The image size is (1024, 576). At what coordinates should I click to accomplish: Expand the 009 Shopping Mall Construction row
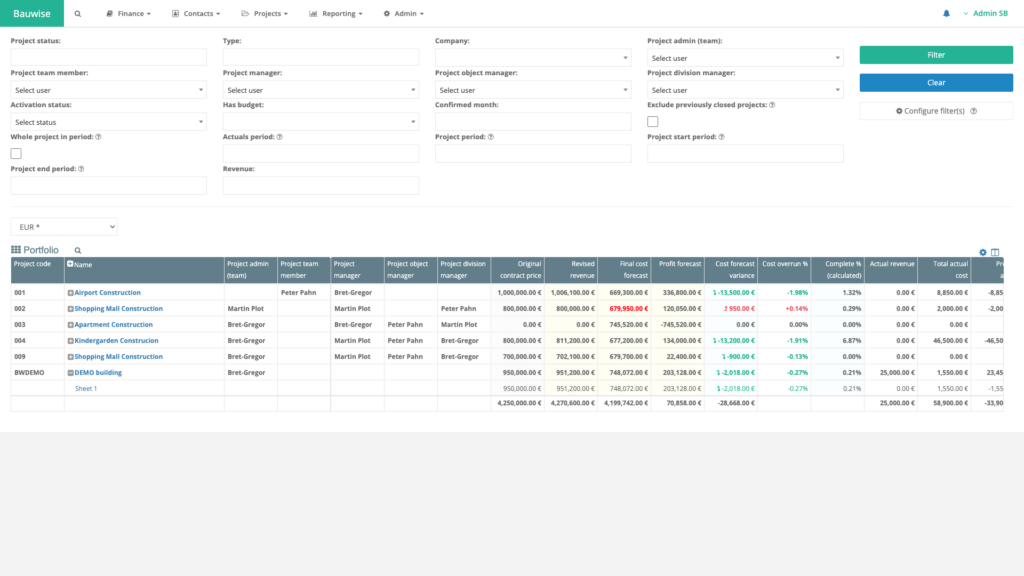[x=71, y=357]
